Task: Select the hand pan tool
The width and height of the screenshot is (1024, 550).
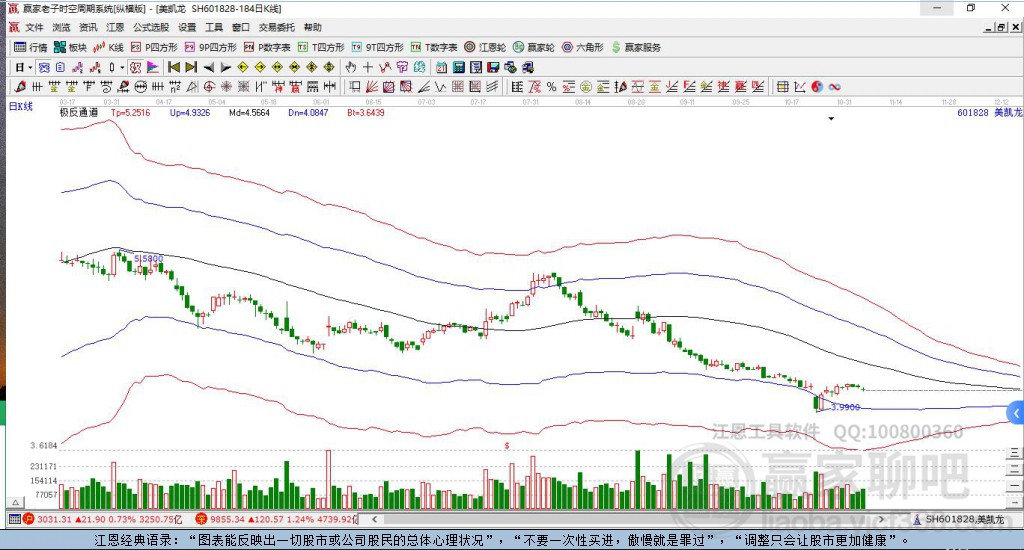Action: pos(351,67)
